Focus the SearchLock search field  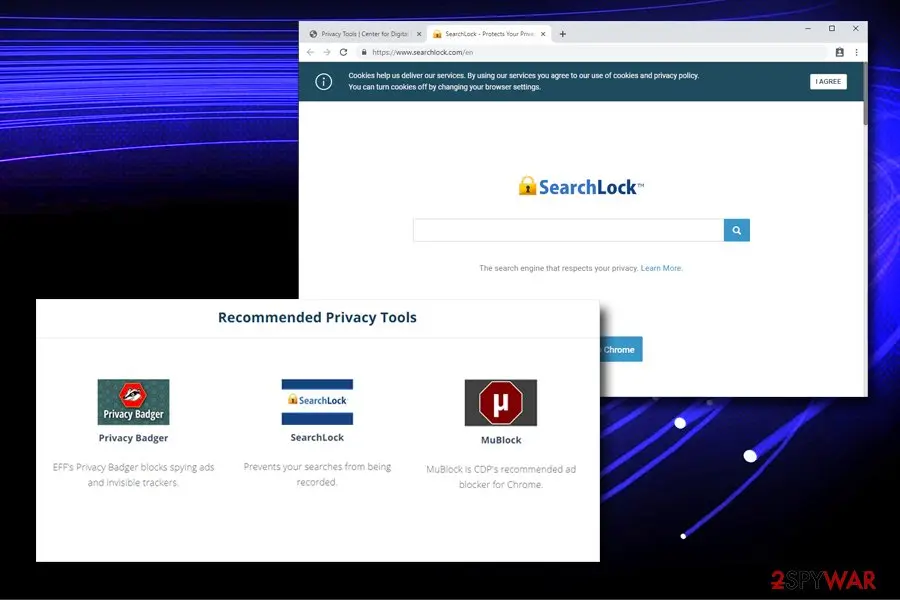coord(568,230)
